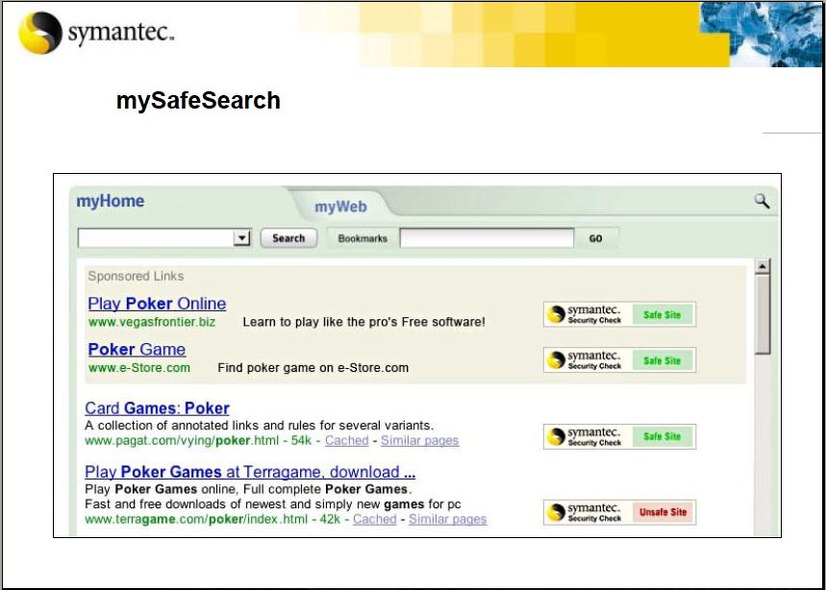Click the www.vegasfrontier.biz URL text
Viewport: 826px width, 590px height.
pos(152,322)
